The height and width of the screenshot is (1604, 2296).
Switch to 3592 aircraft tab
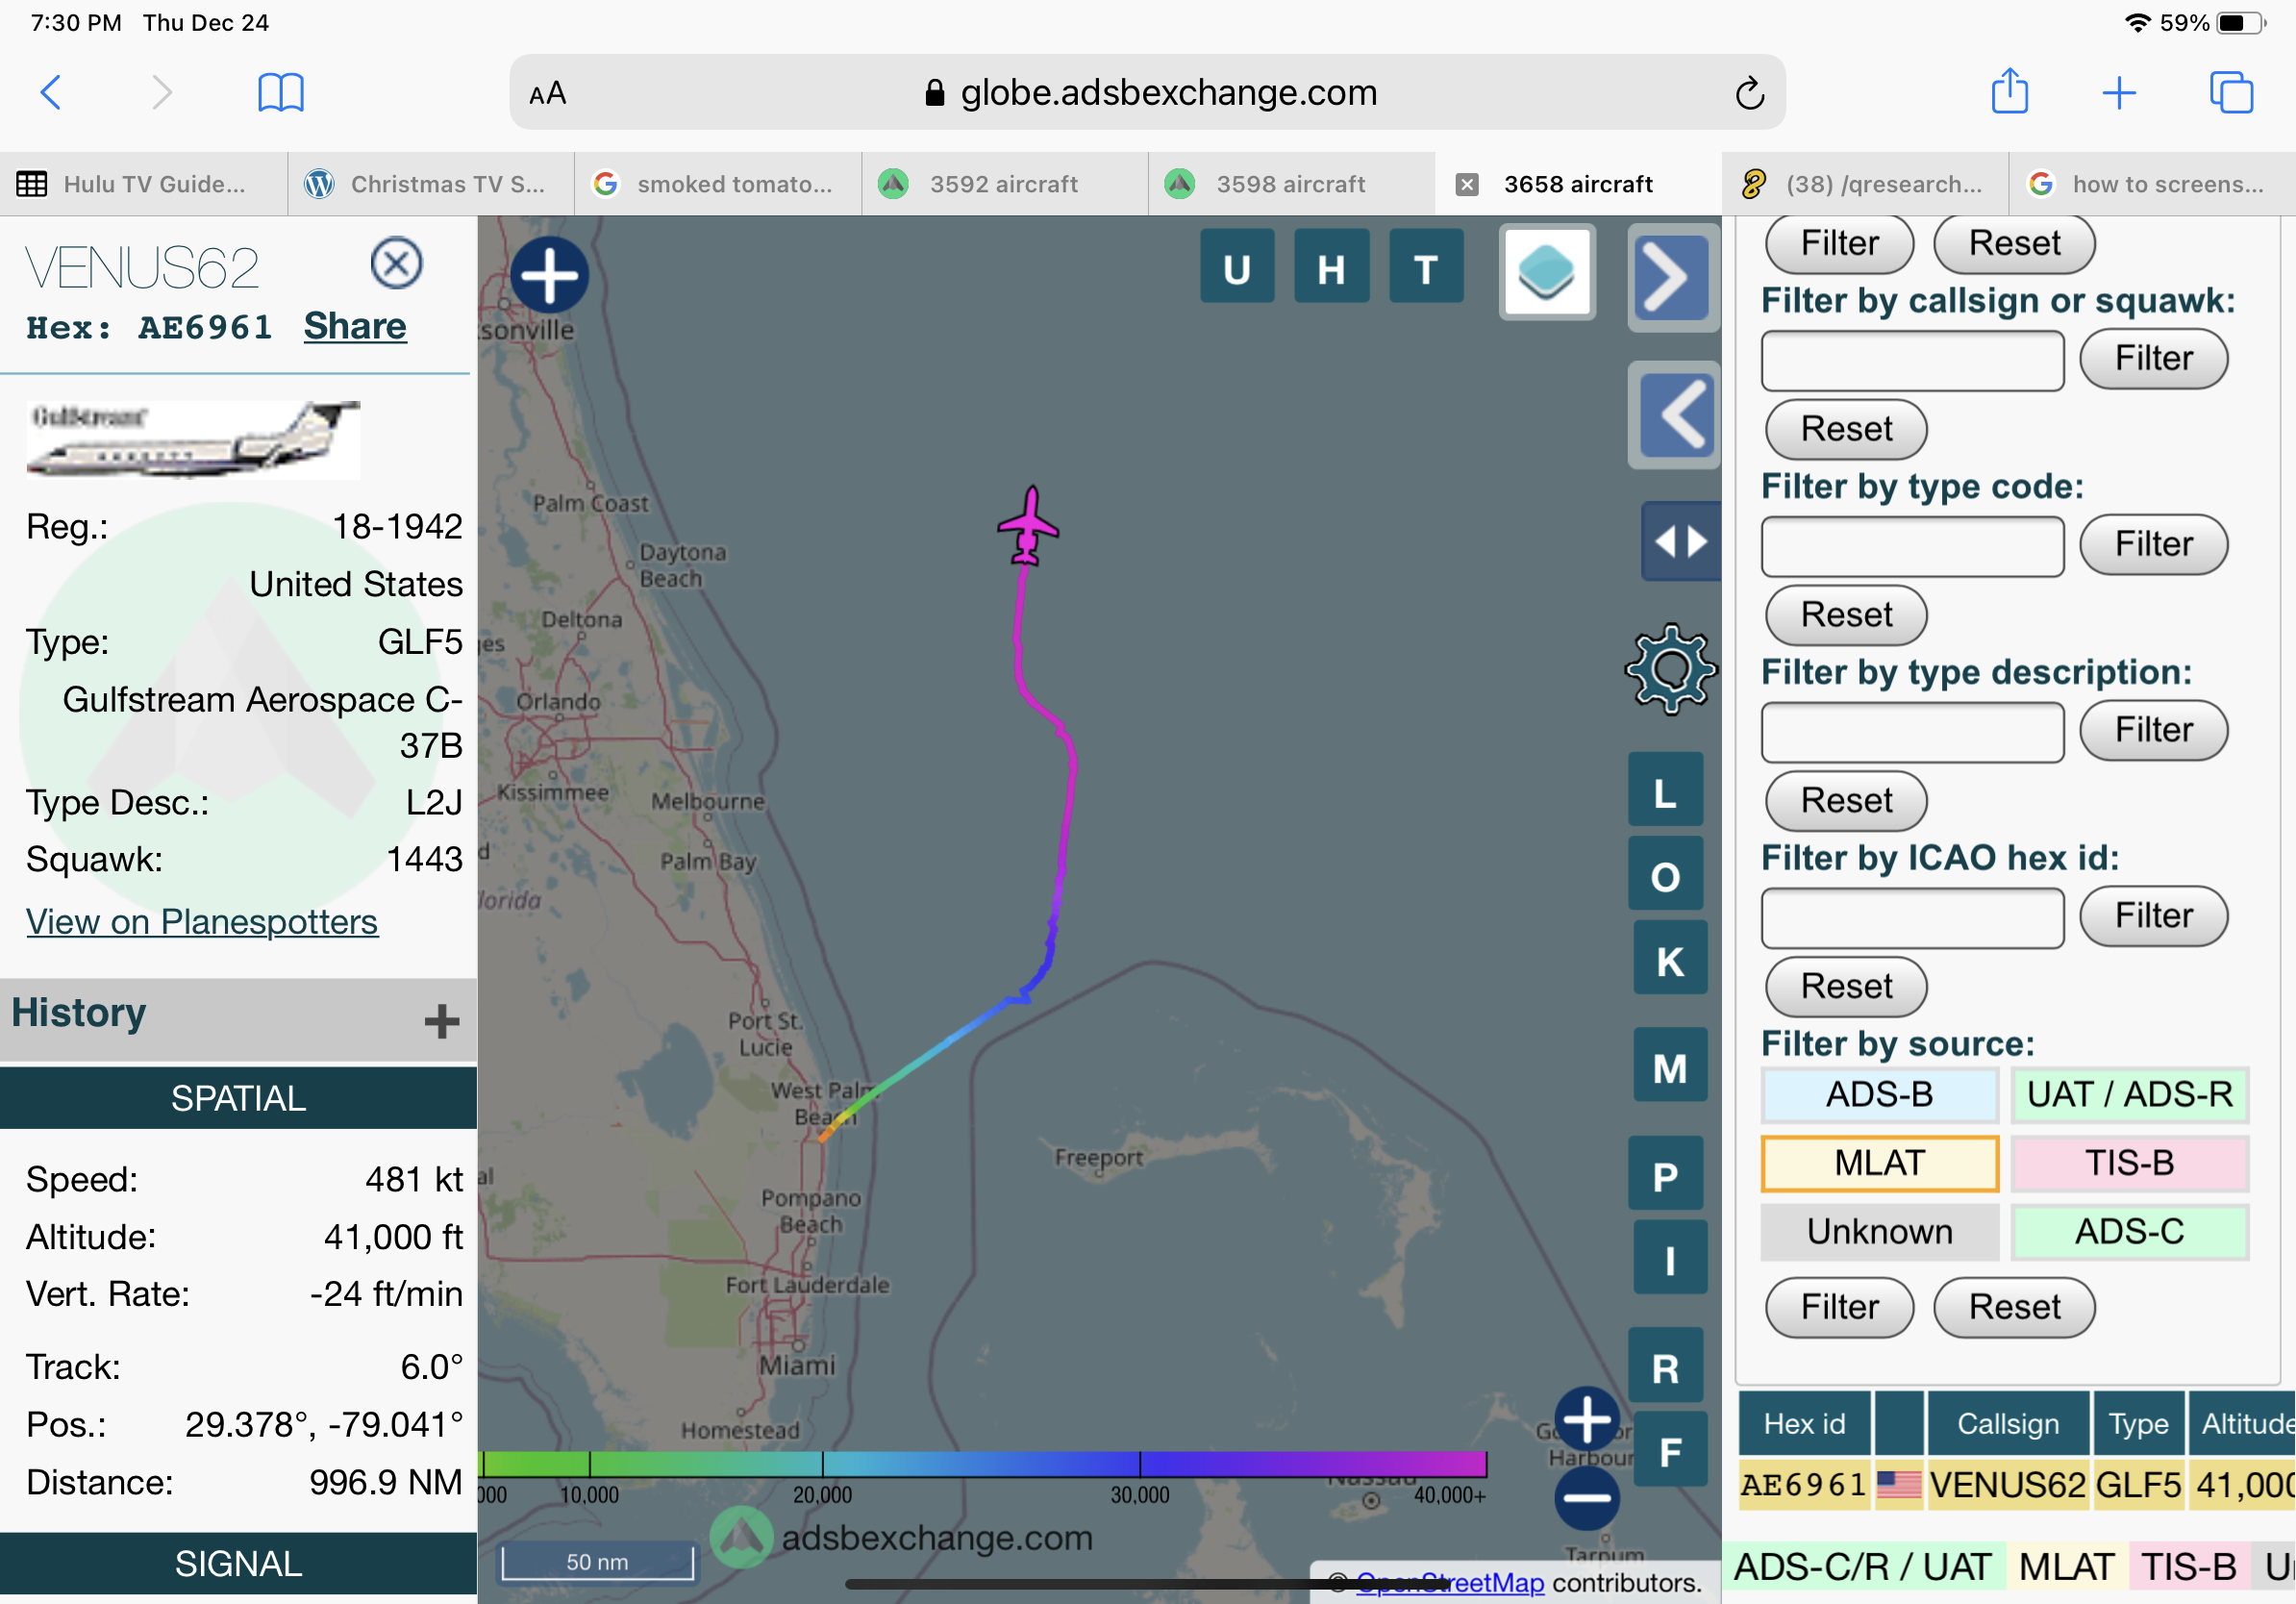(1004, 184)
